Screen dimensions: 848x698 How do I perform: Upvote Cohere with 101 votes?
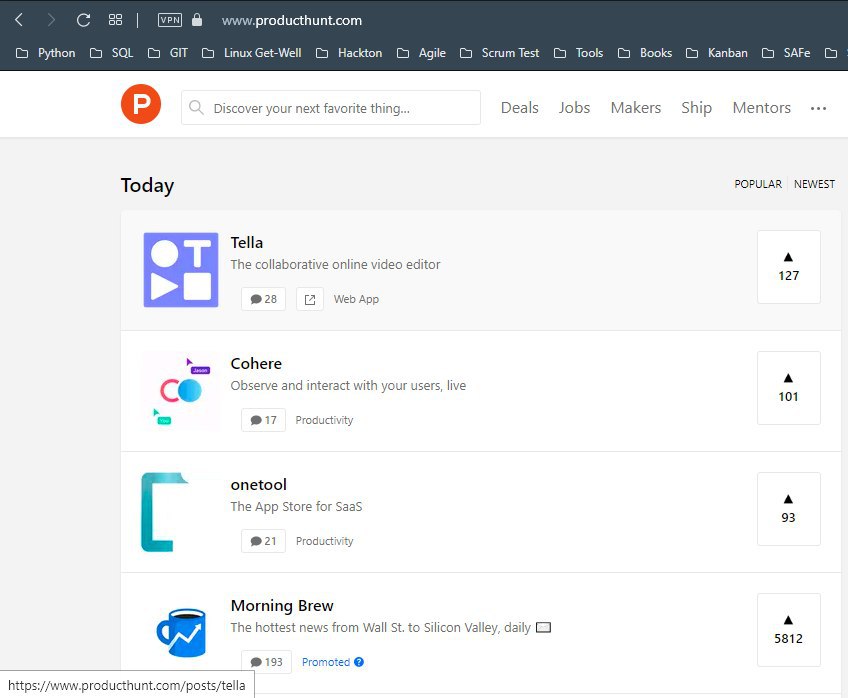(789, 388)
